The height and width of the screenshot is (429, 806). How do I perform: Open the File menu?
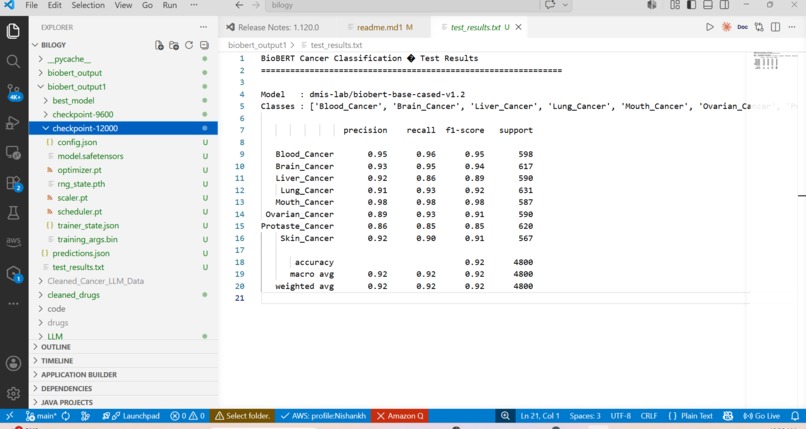[x=31, y=5]
